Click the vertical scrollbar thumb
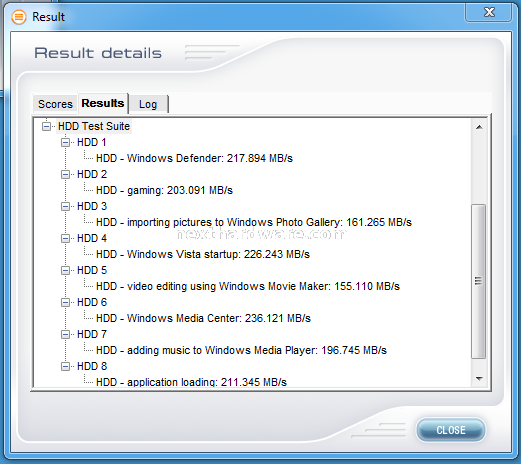 tap(479, 281)
